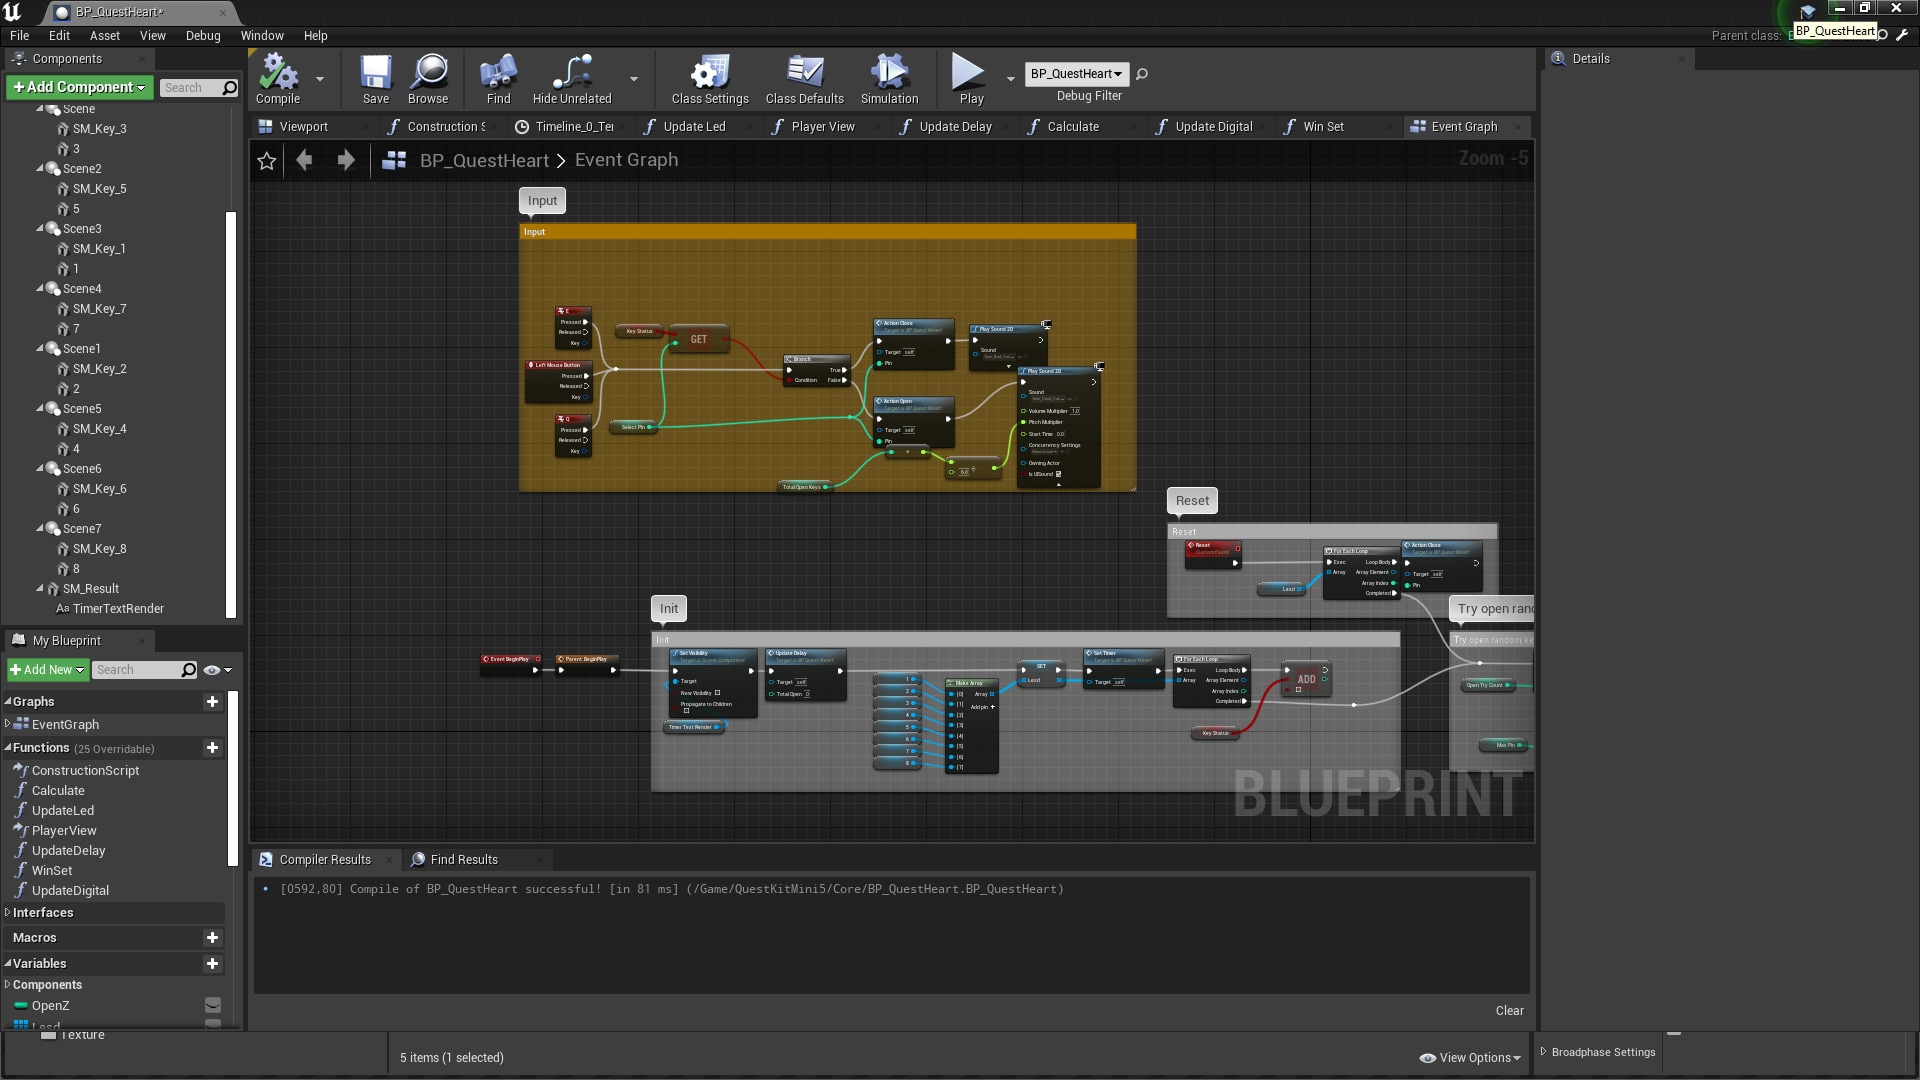This screenshot has width=1920, height=1080.
Task: Open the Debug menu
Action: click(x=203, y=35)
